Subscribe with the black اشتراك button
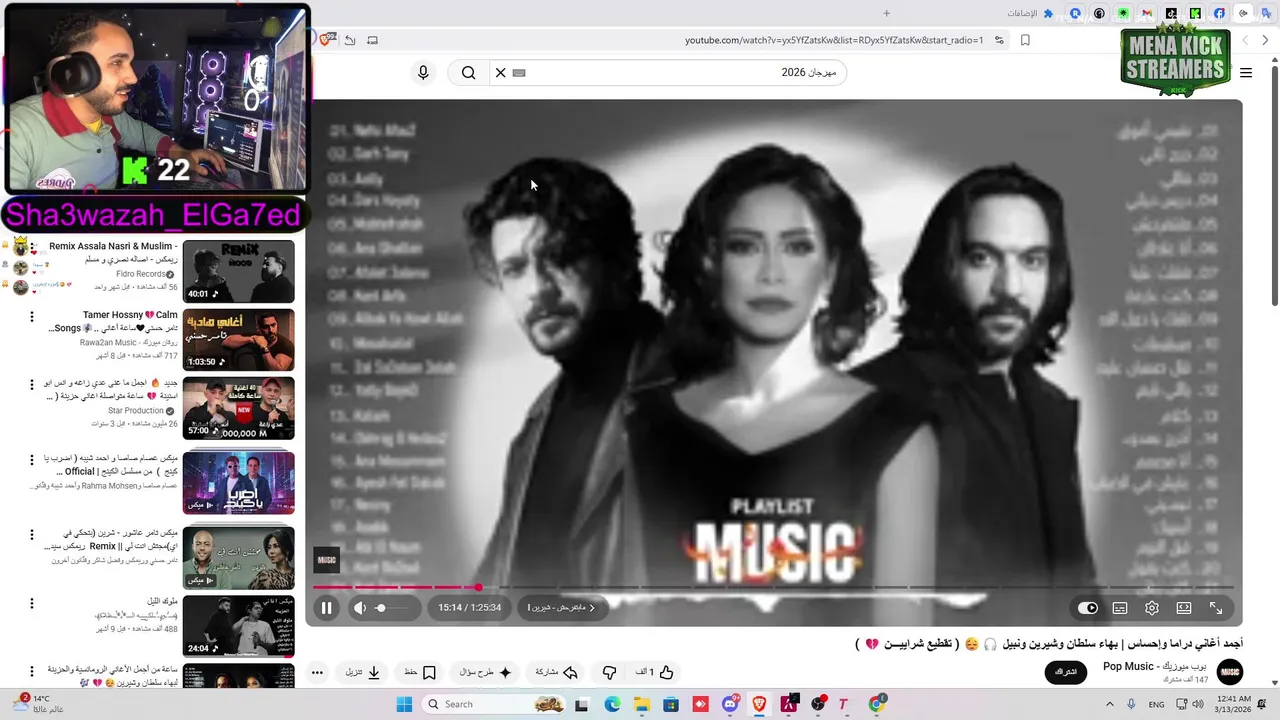 [1066, 672]
